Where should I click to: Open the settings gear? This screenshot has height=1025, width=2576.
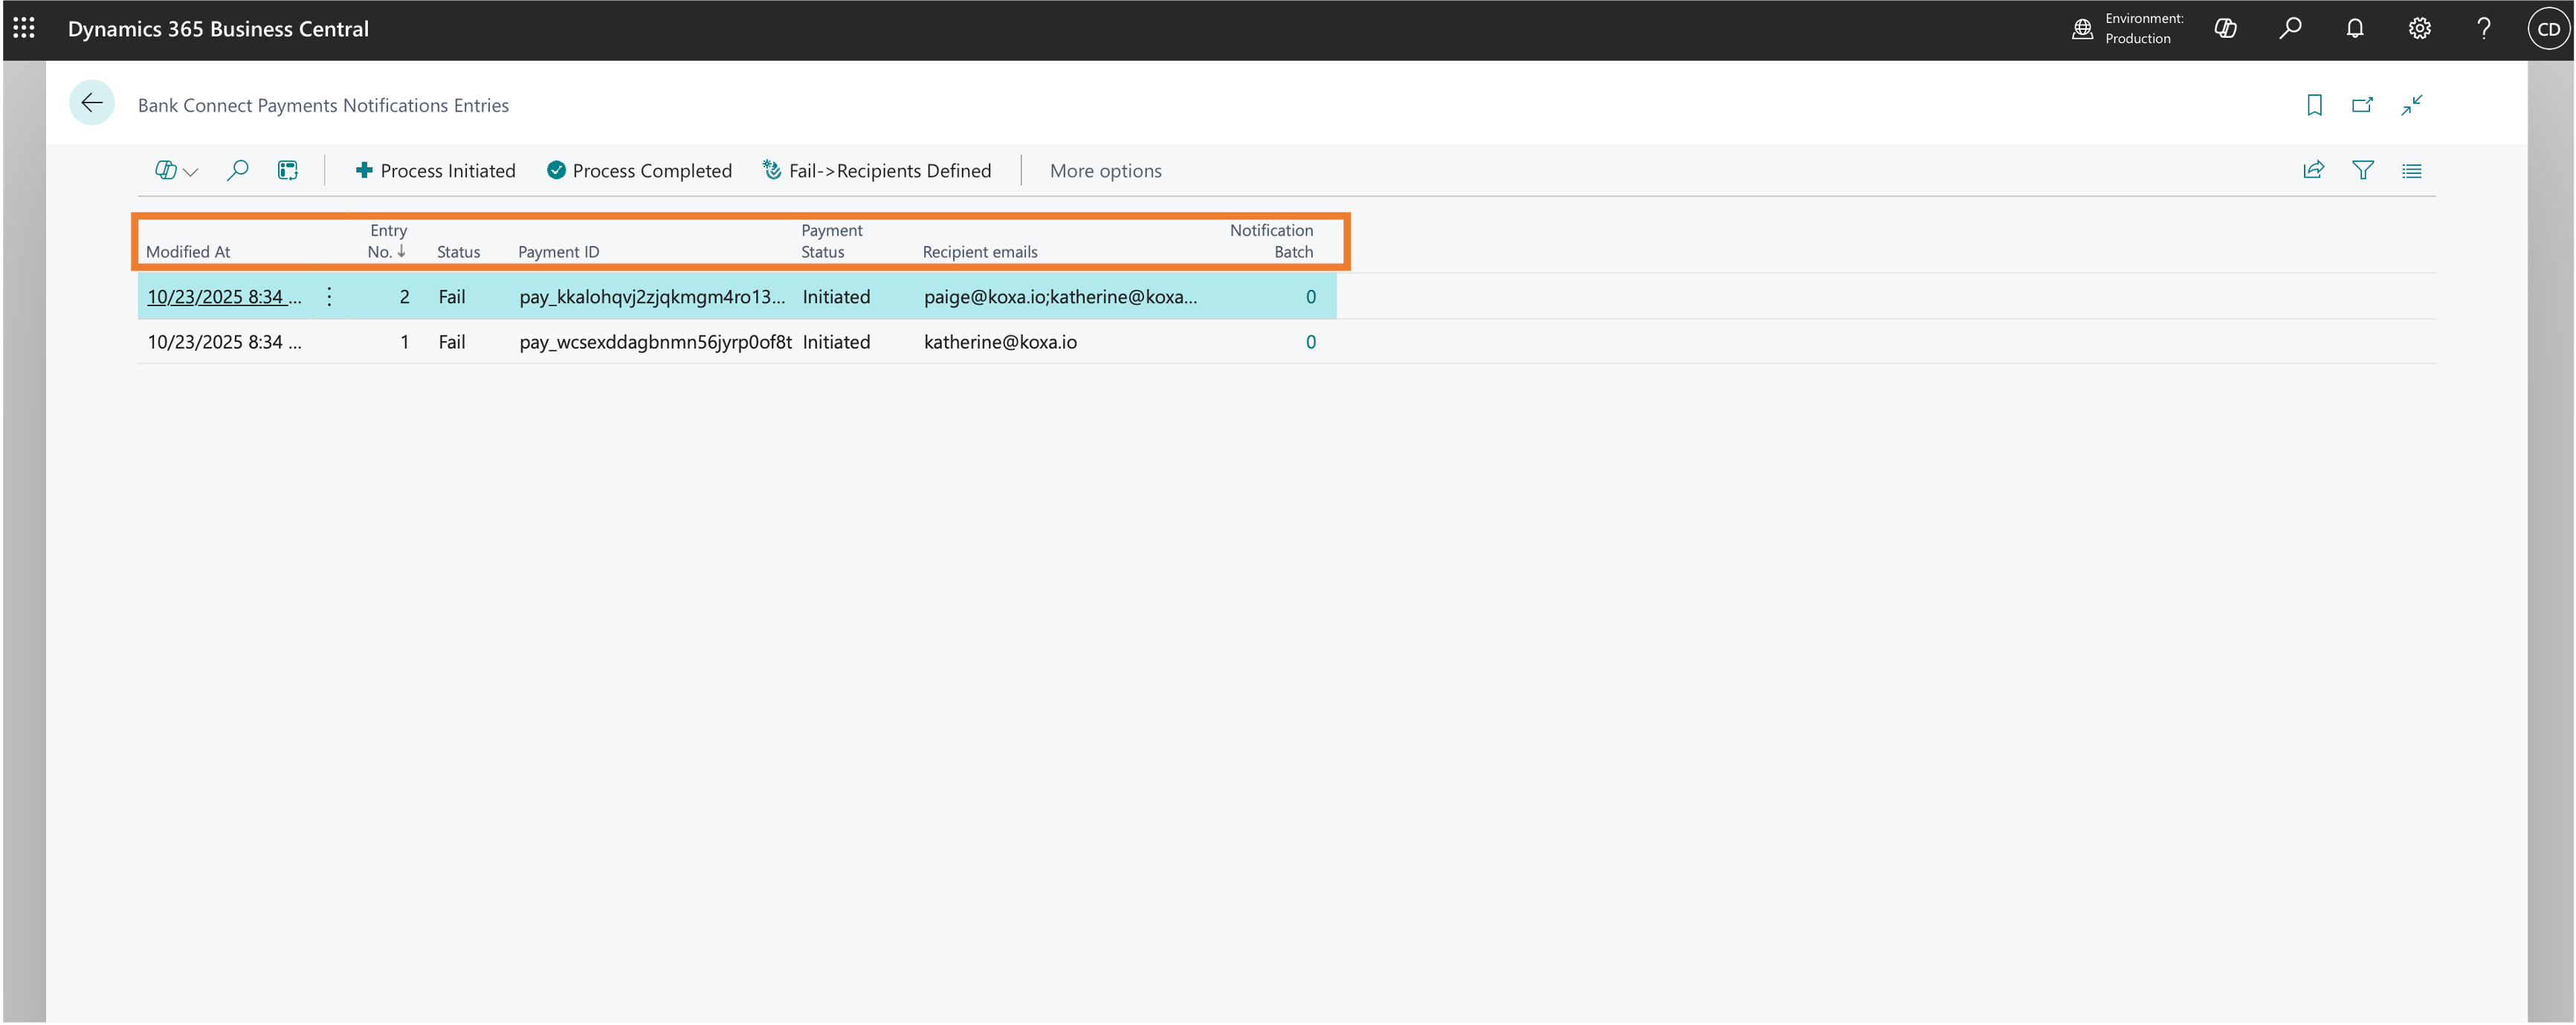coord(2420,29)
